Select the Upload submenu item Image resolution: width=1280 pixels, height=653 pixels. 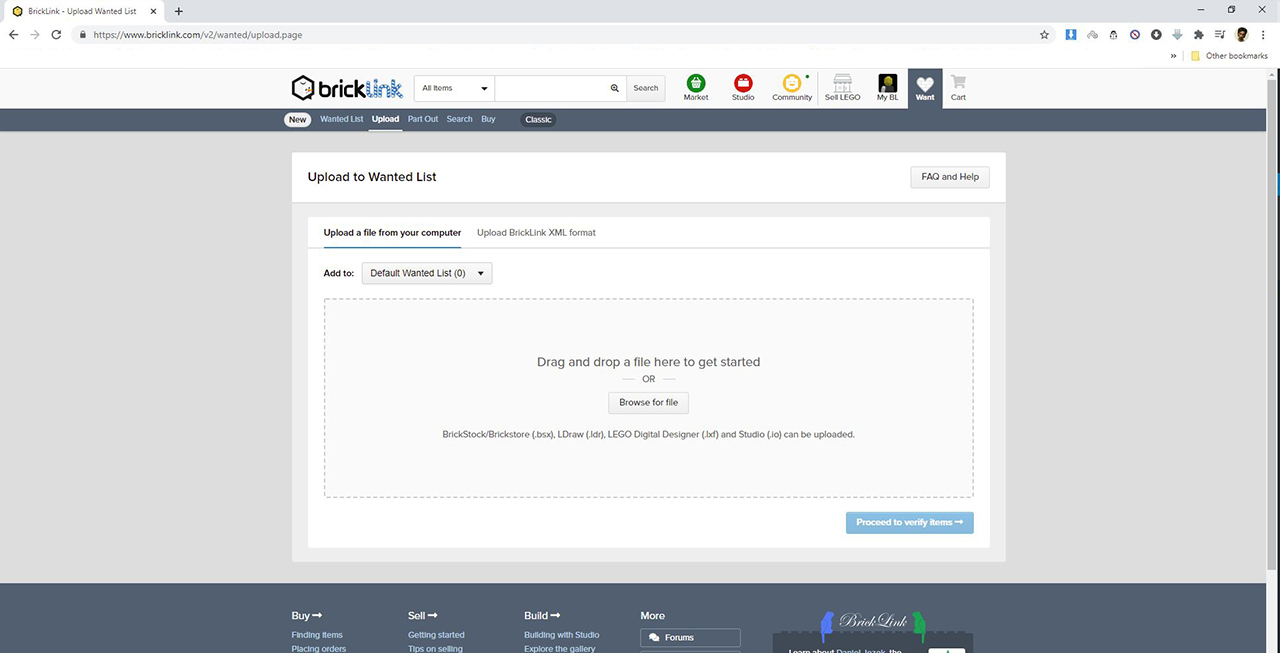tap(385, 119)
